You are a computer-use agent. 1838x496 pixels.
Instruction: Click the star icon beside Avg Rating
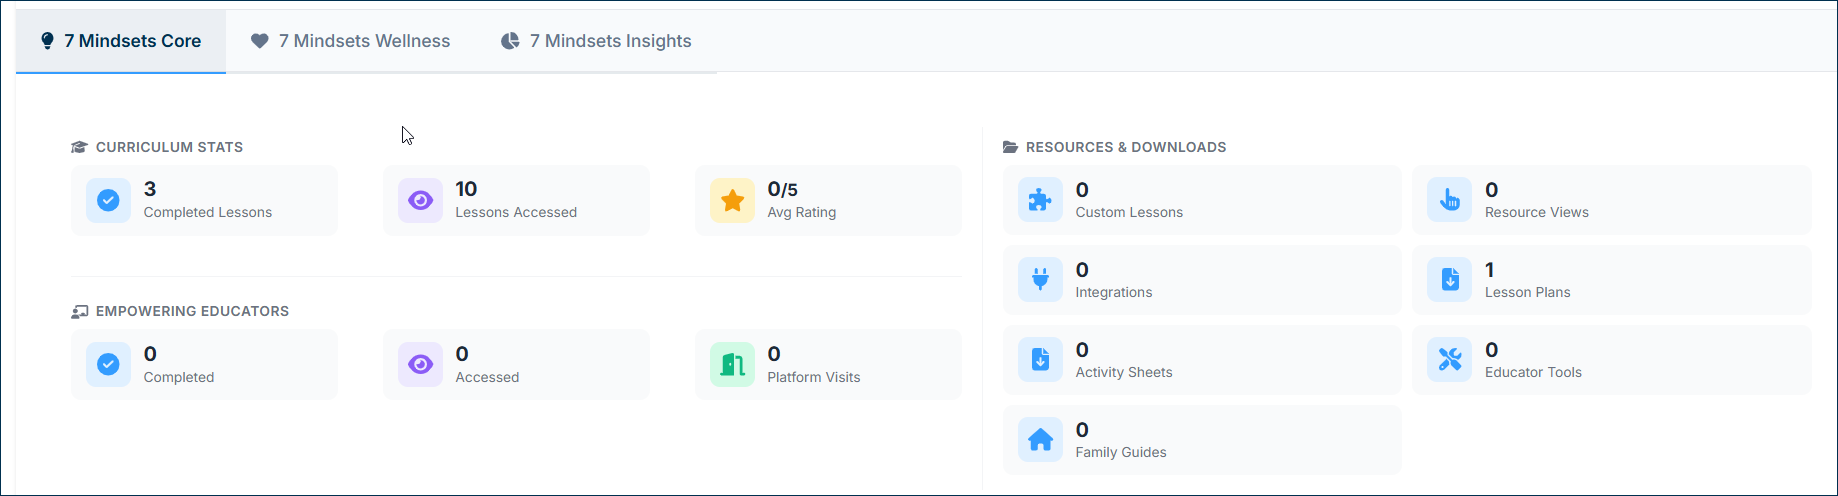tap(732, 200)
